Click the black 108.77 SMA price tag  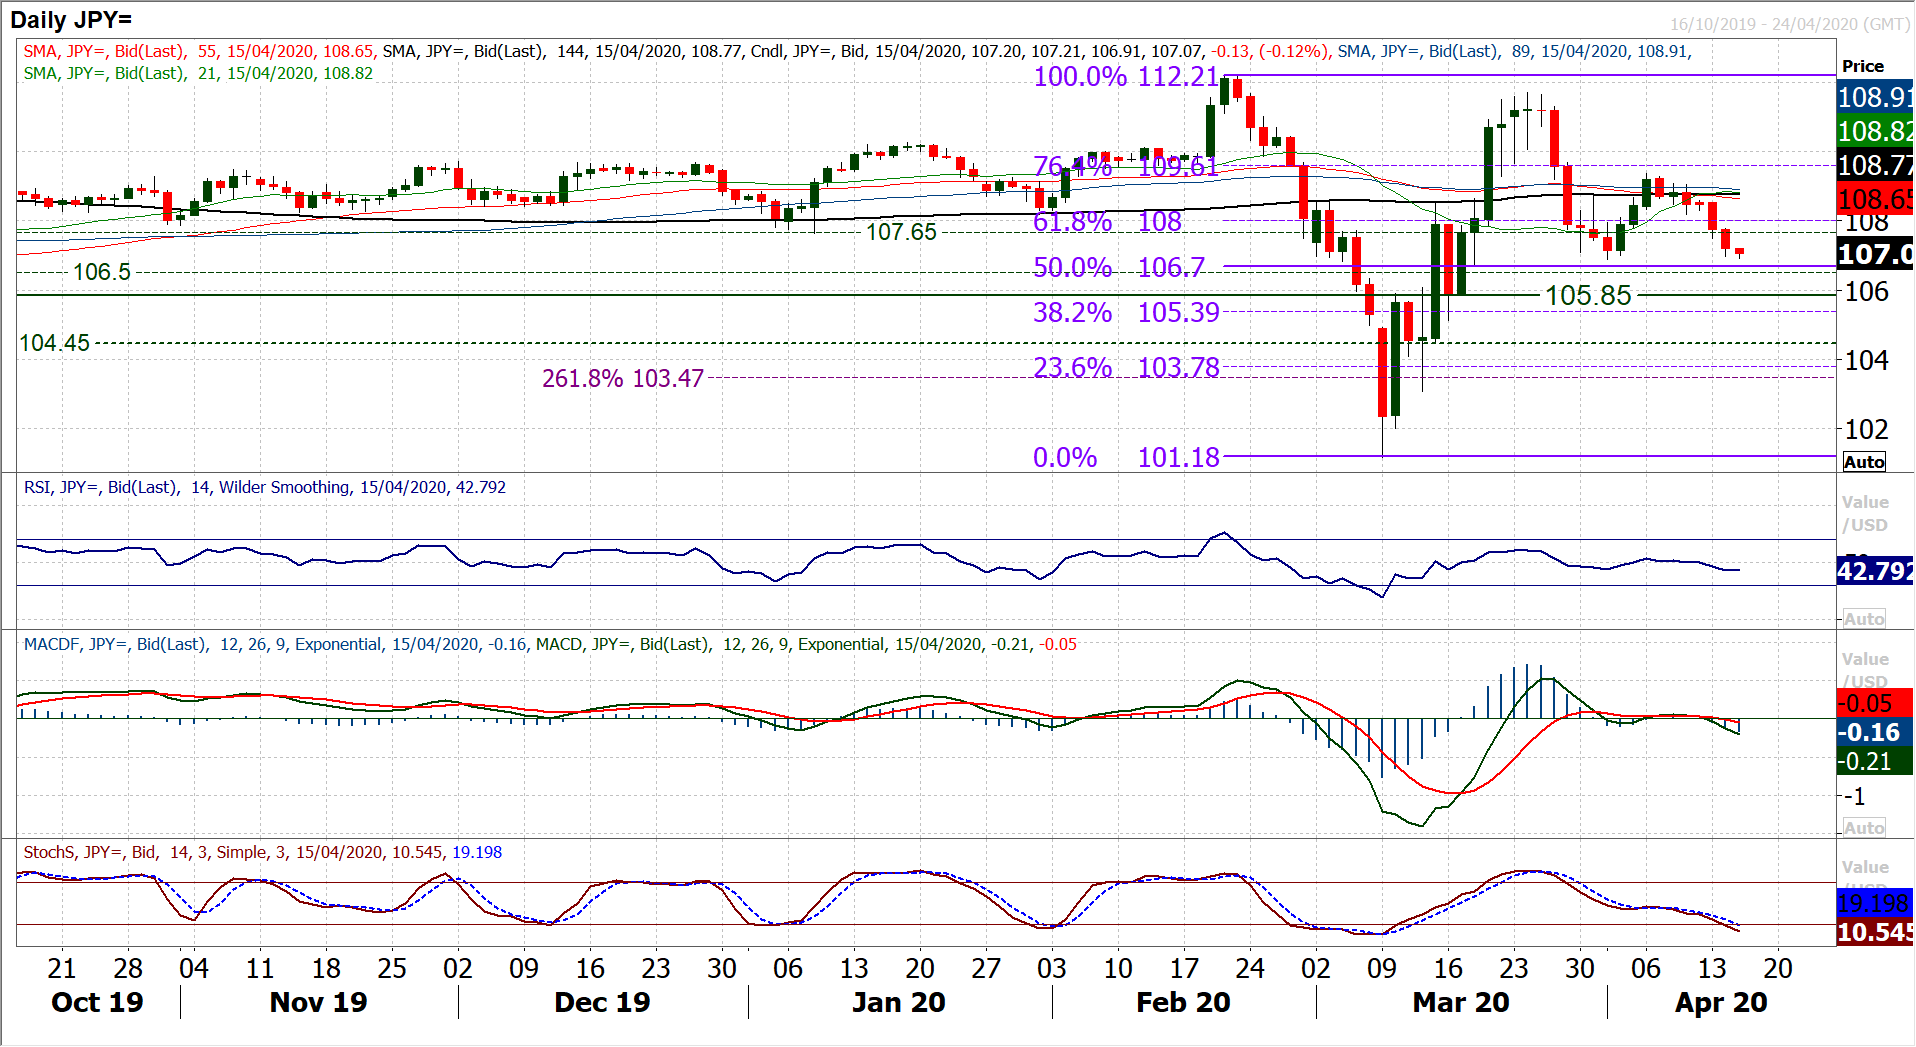1875,165
